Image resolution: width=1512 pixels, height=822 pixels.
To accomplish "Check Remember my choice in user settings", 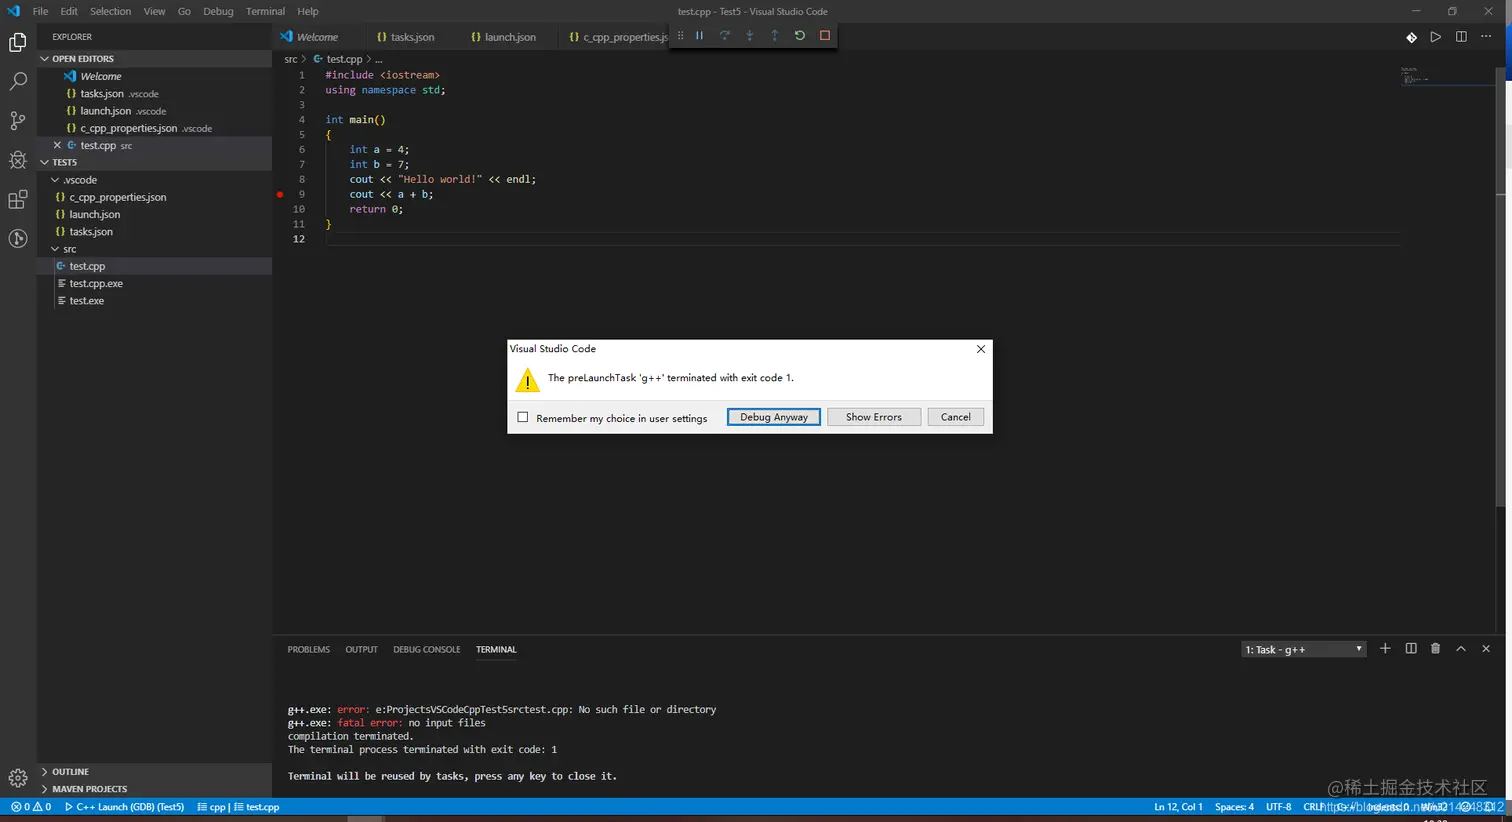I will coord(523,418).
